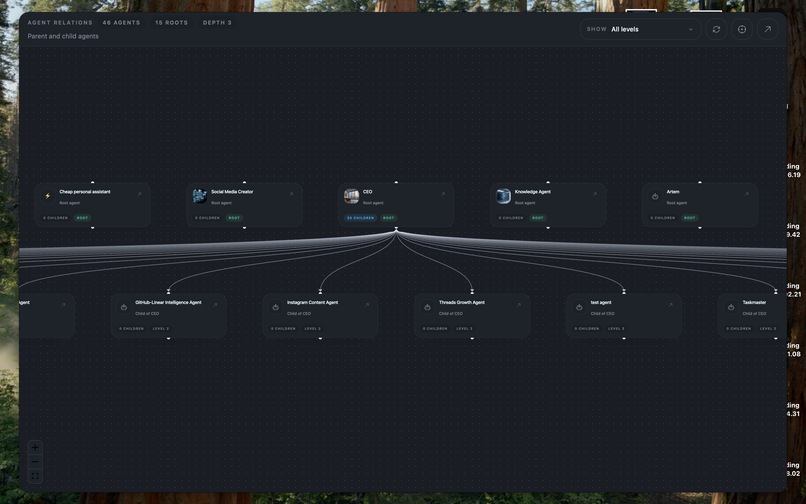Click the lightning icon of Cheap personal assistant
The image size is (806, 504).
[x=48, y=196]
